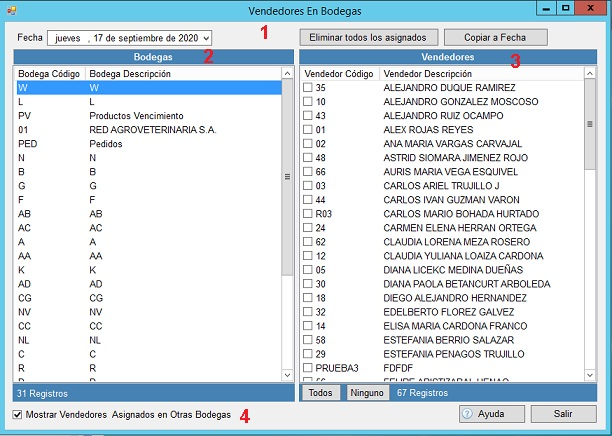Check vendor 43 ALEJANDRO RUIZ OCAMPO

(308, 116)
